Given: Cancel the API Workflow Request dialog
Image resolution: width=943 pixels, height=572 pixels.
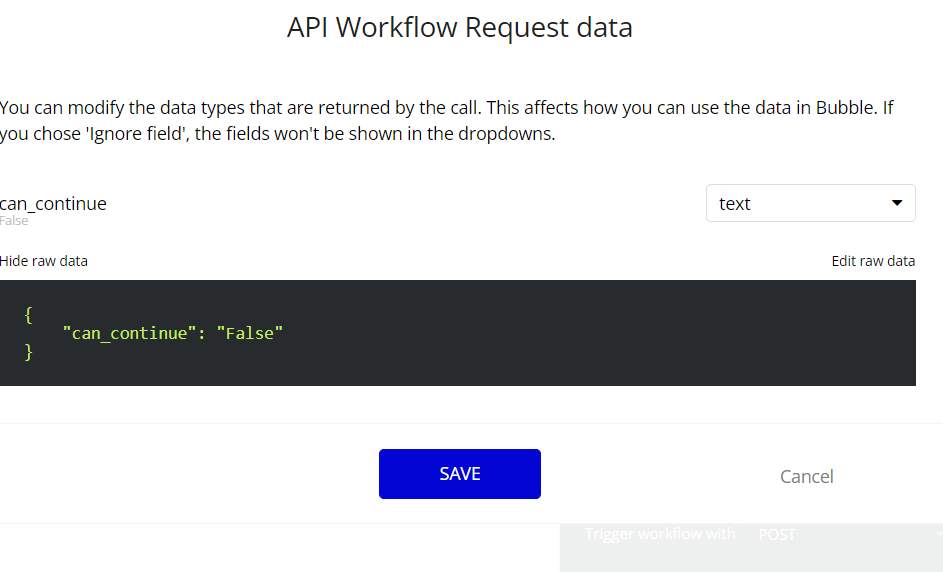Looking at the screenshot, I should coord(806,476).
